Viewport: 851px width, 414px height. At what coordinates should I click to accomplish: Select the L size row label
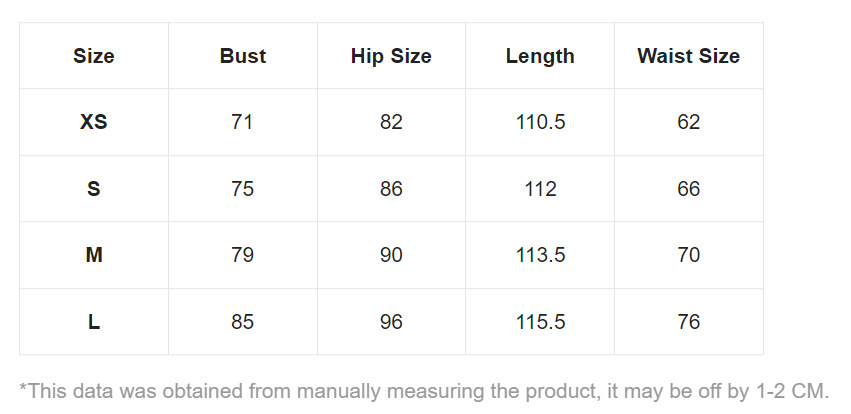click(x=94, y=322)
